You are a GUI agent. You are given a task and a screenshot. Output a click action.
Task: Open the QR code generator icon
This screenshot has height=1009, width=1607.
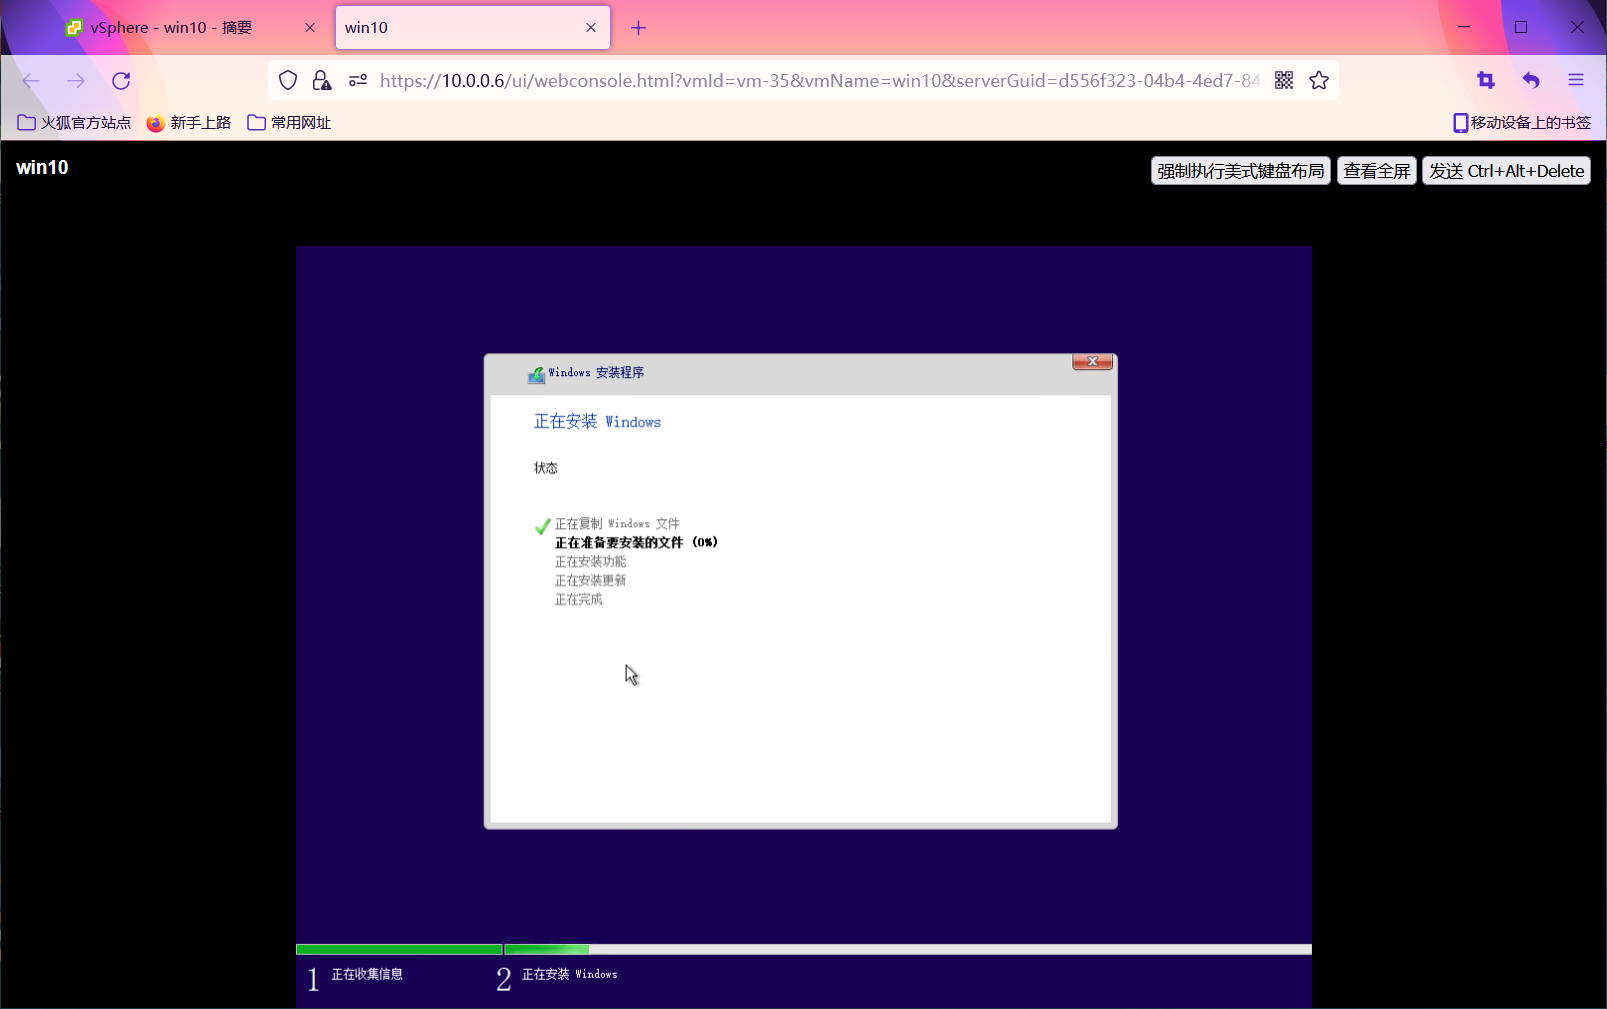tap(1284, 81)
